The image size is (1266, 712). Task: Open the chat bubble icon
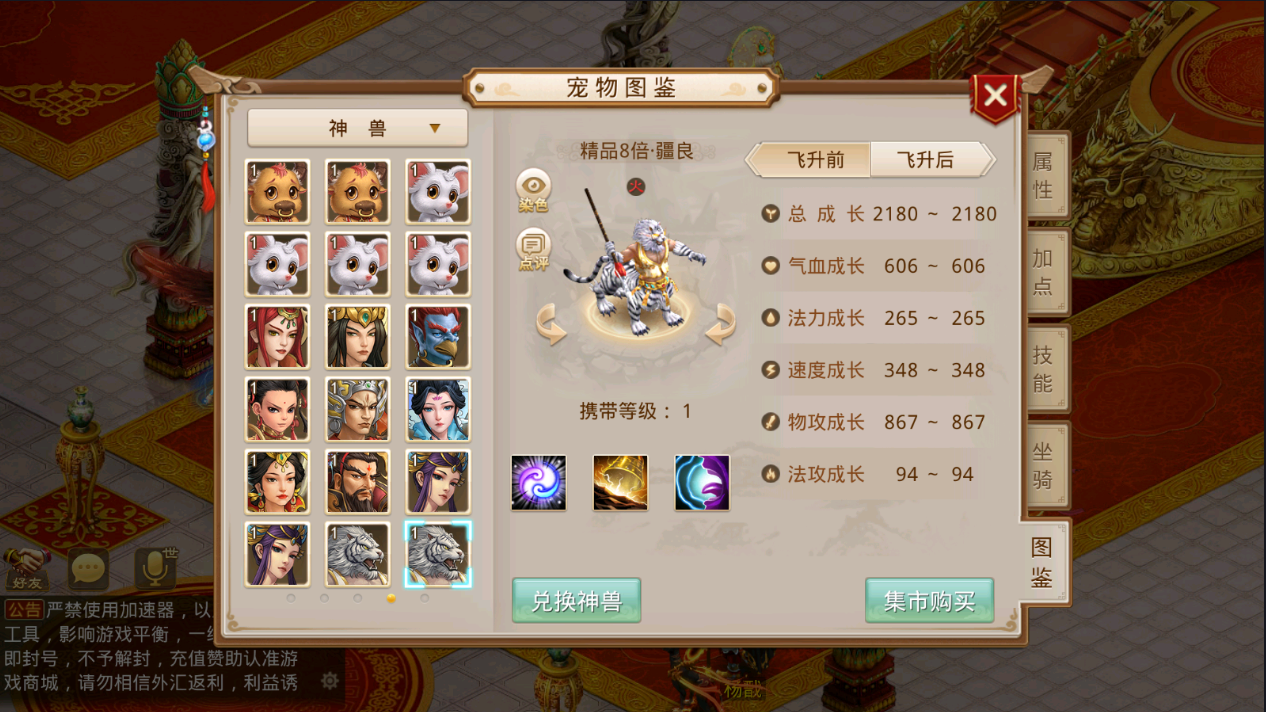(89, 570)
